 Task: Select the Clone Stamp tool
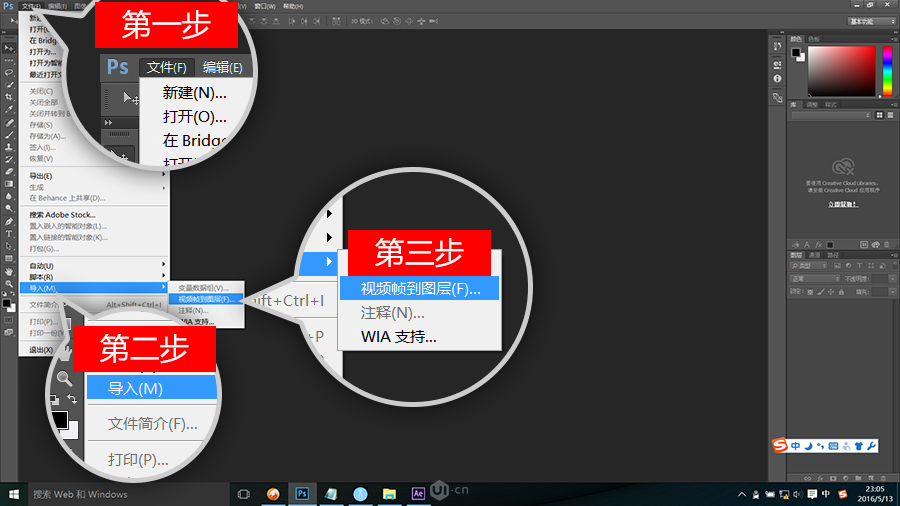[x=9, y=147]
